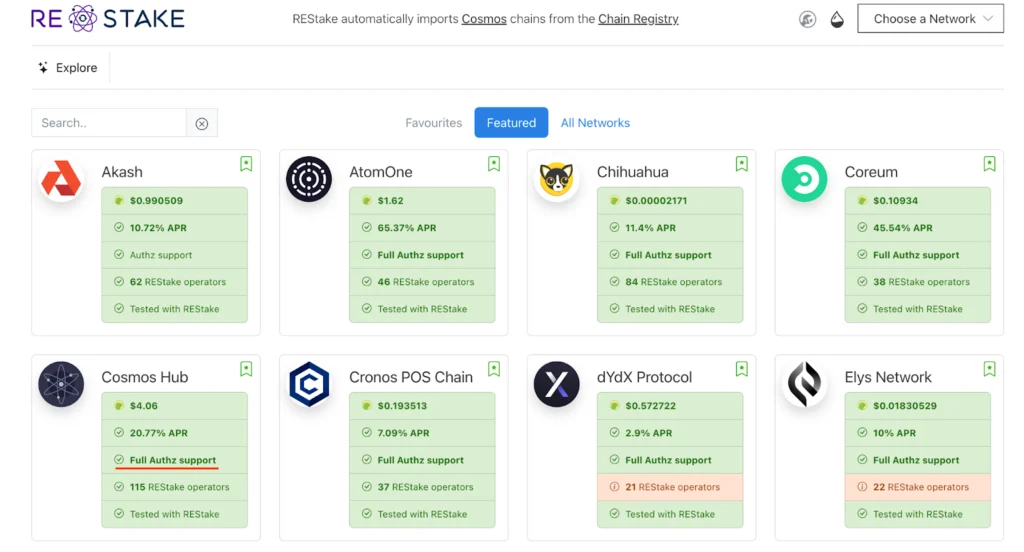Viewport: 1024px width, 552px height.
Task: Toggle the favourite bookmark on Akash card
Action: 246,164
